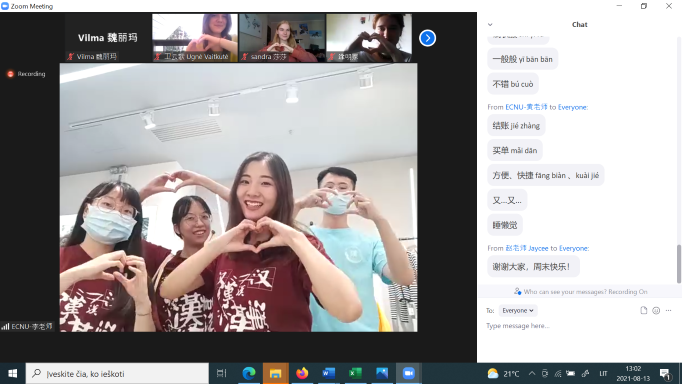Open Firefox from taskbar
The width and height of the screenshot is (682, 384).
[302, 374]
